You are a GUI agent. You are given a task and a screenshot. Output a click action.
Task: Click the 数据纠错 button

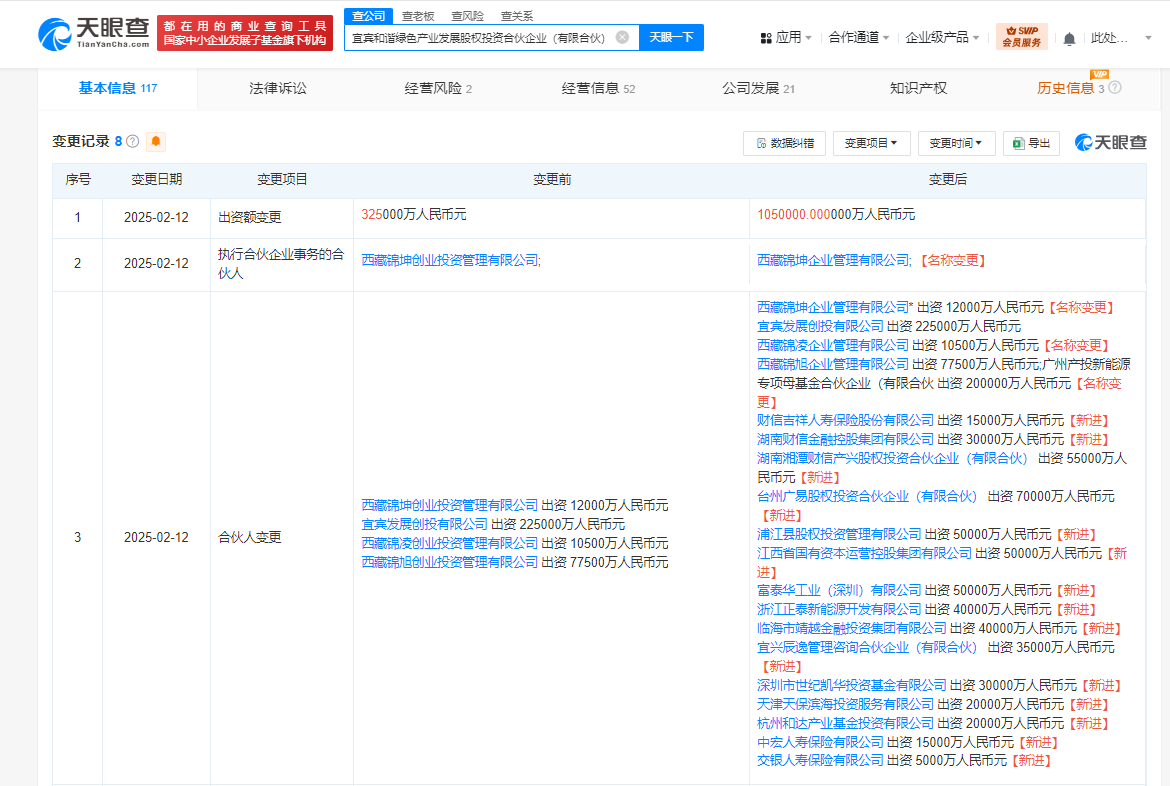point(784,143)
